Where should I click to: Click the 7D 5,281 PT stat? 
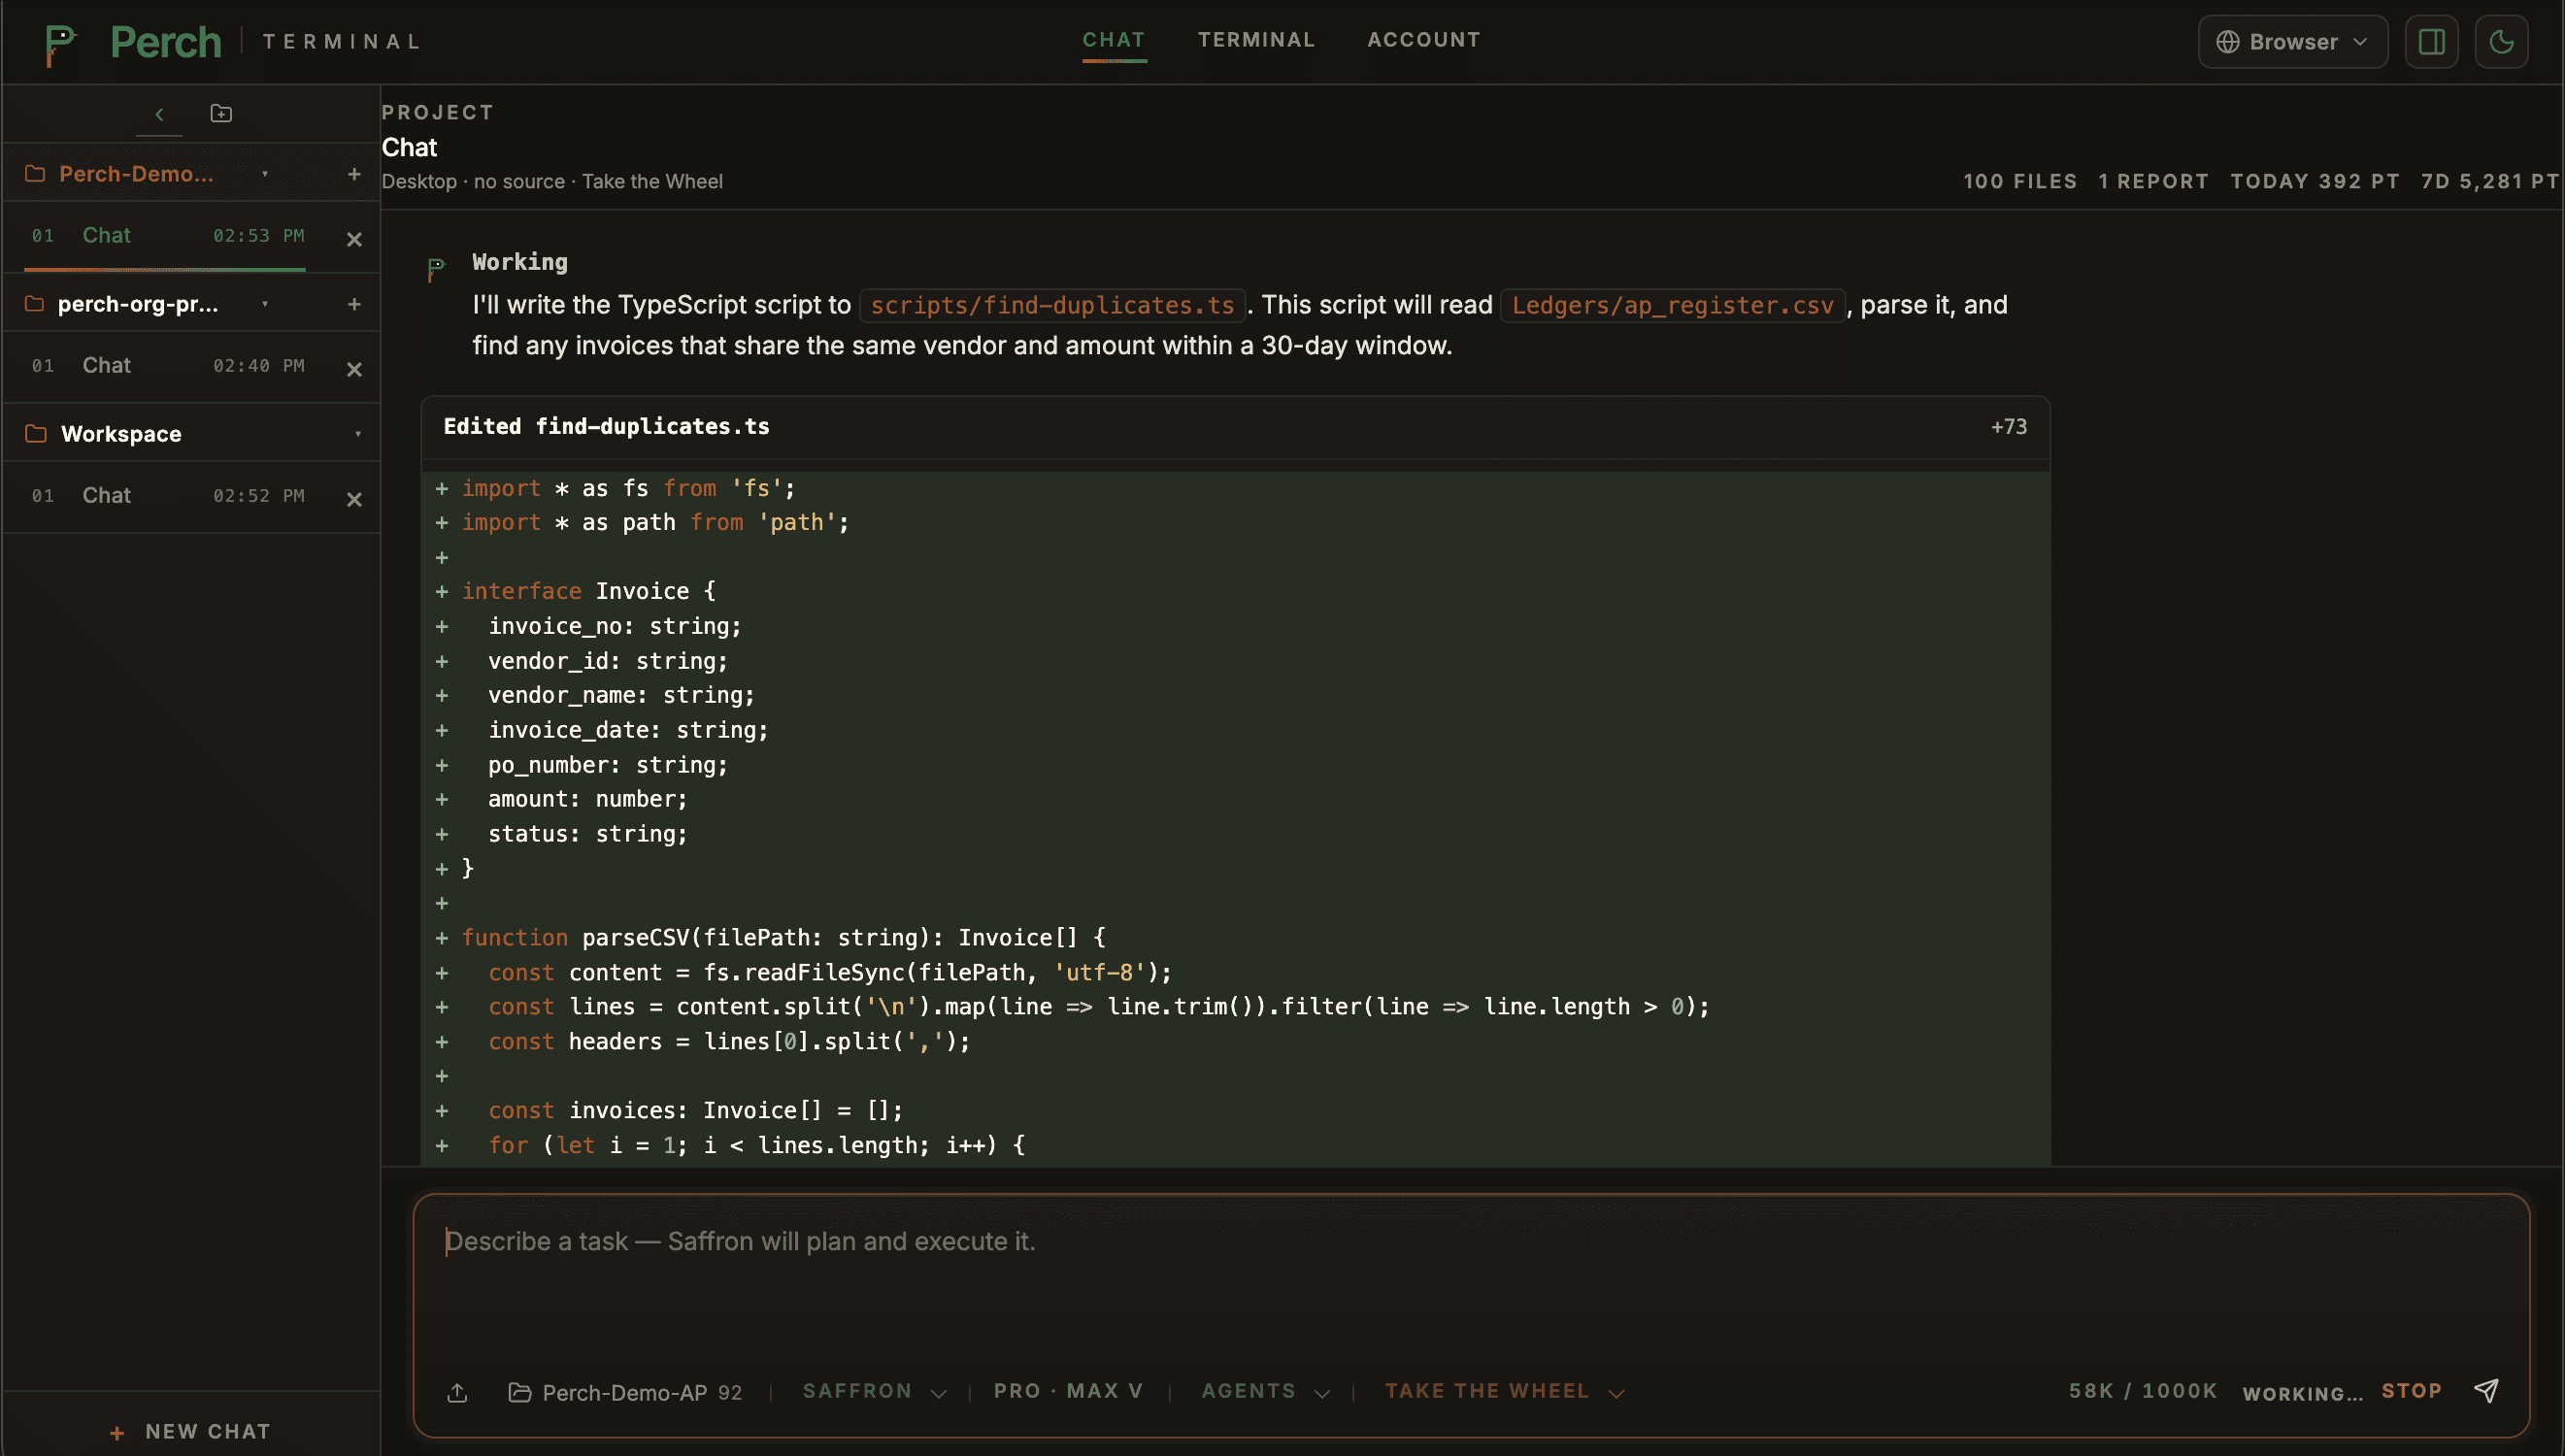(2489, 181)
